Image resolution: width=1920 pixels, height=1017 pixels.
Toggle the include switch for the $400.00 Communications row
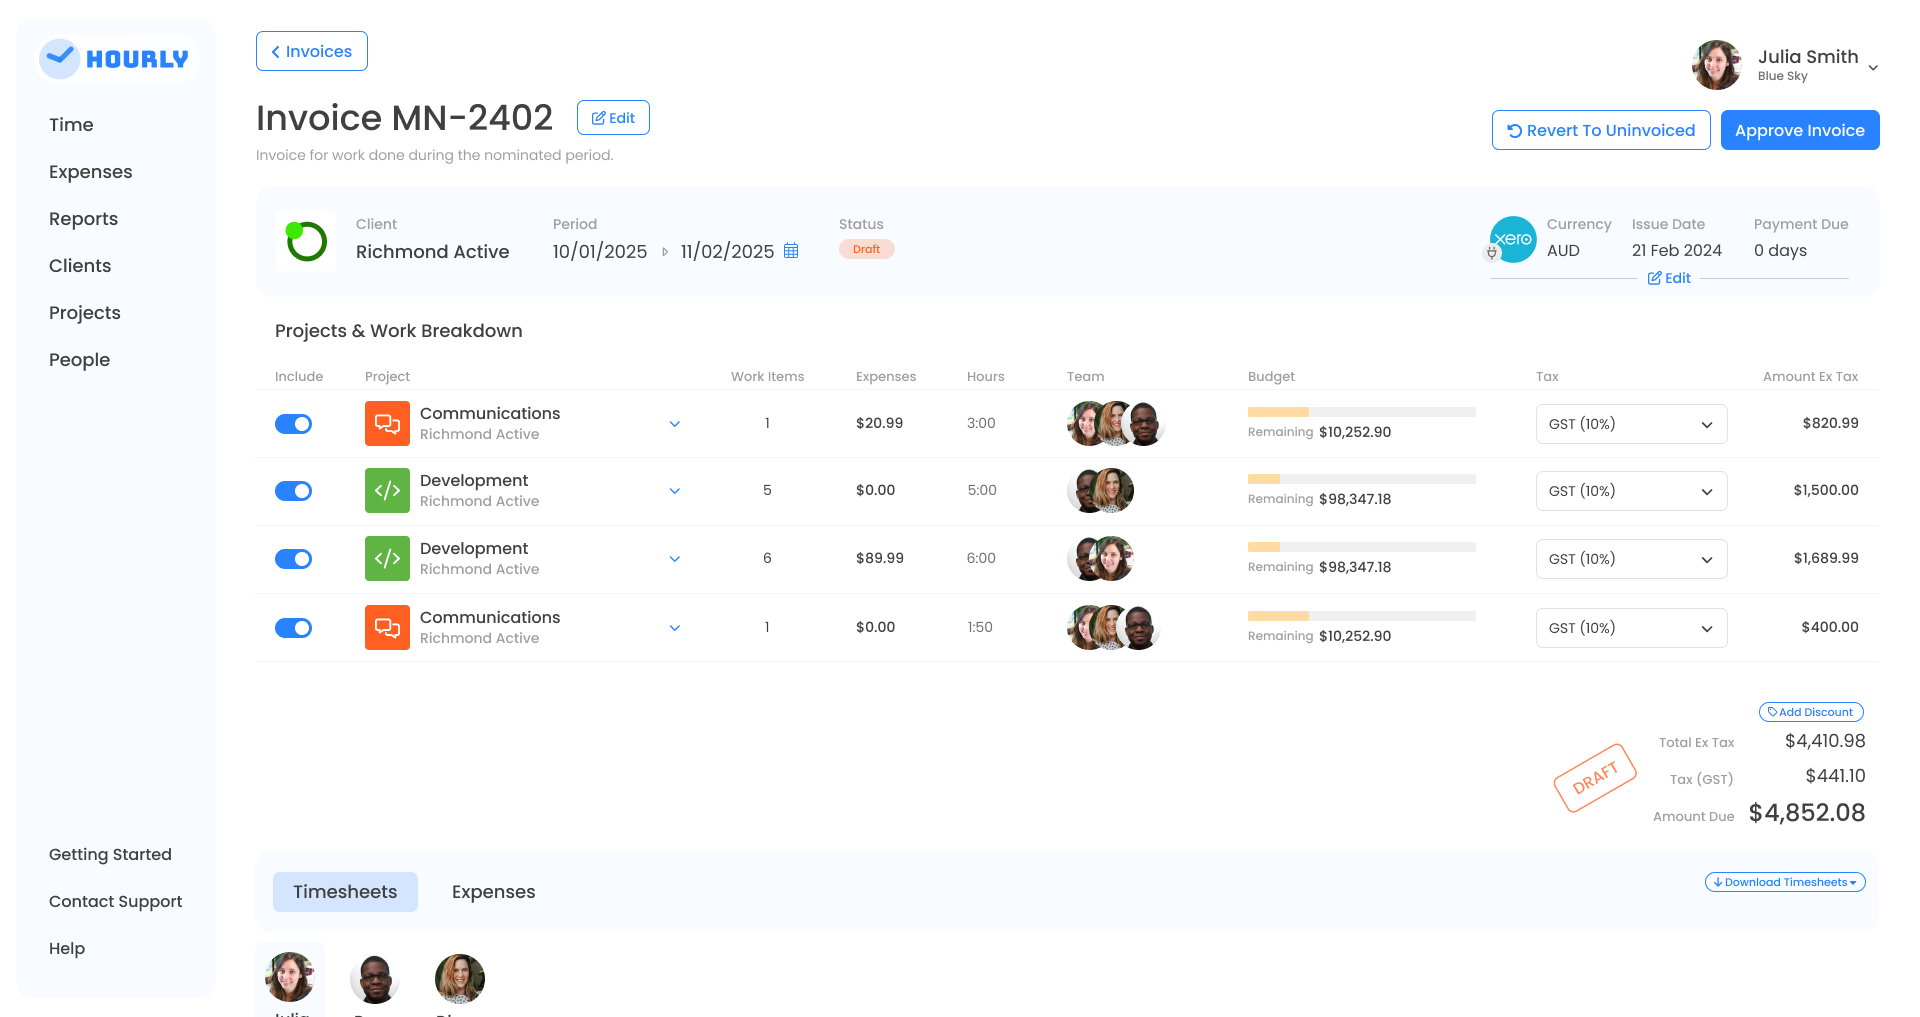pyautogui.click(x=293, y=628)
